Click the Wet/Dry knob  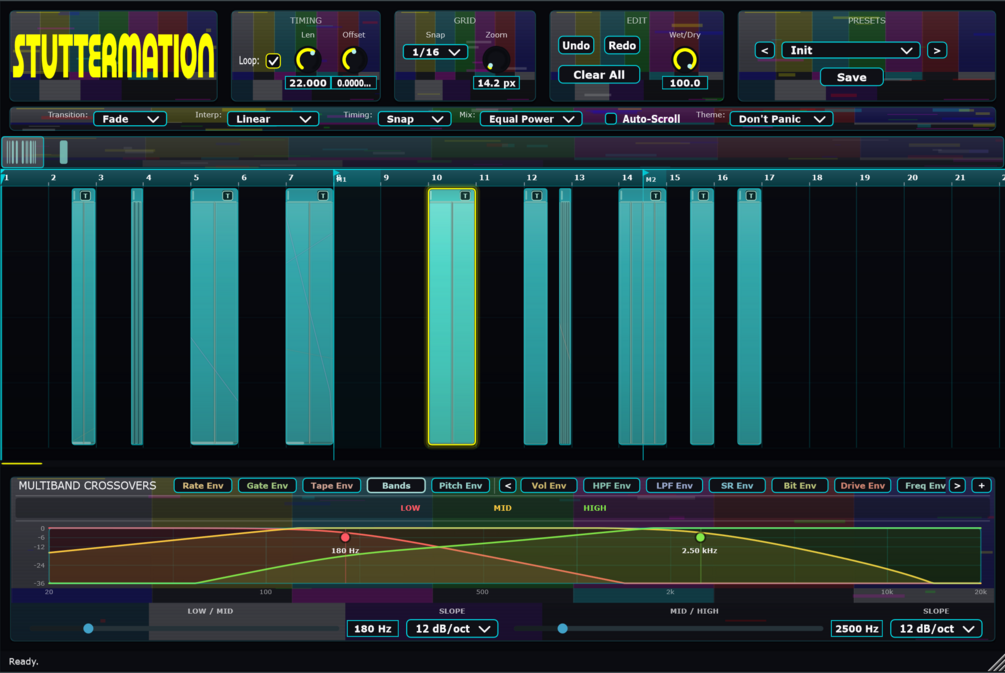point(685,60)
